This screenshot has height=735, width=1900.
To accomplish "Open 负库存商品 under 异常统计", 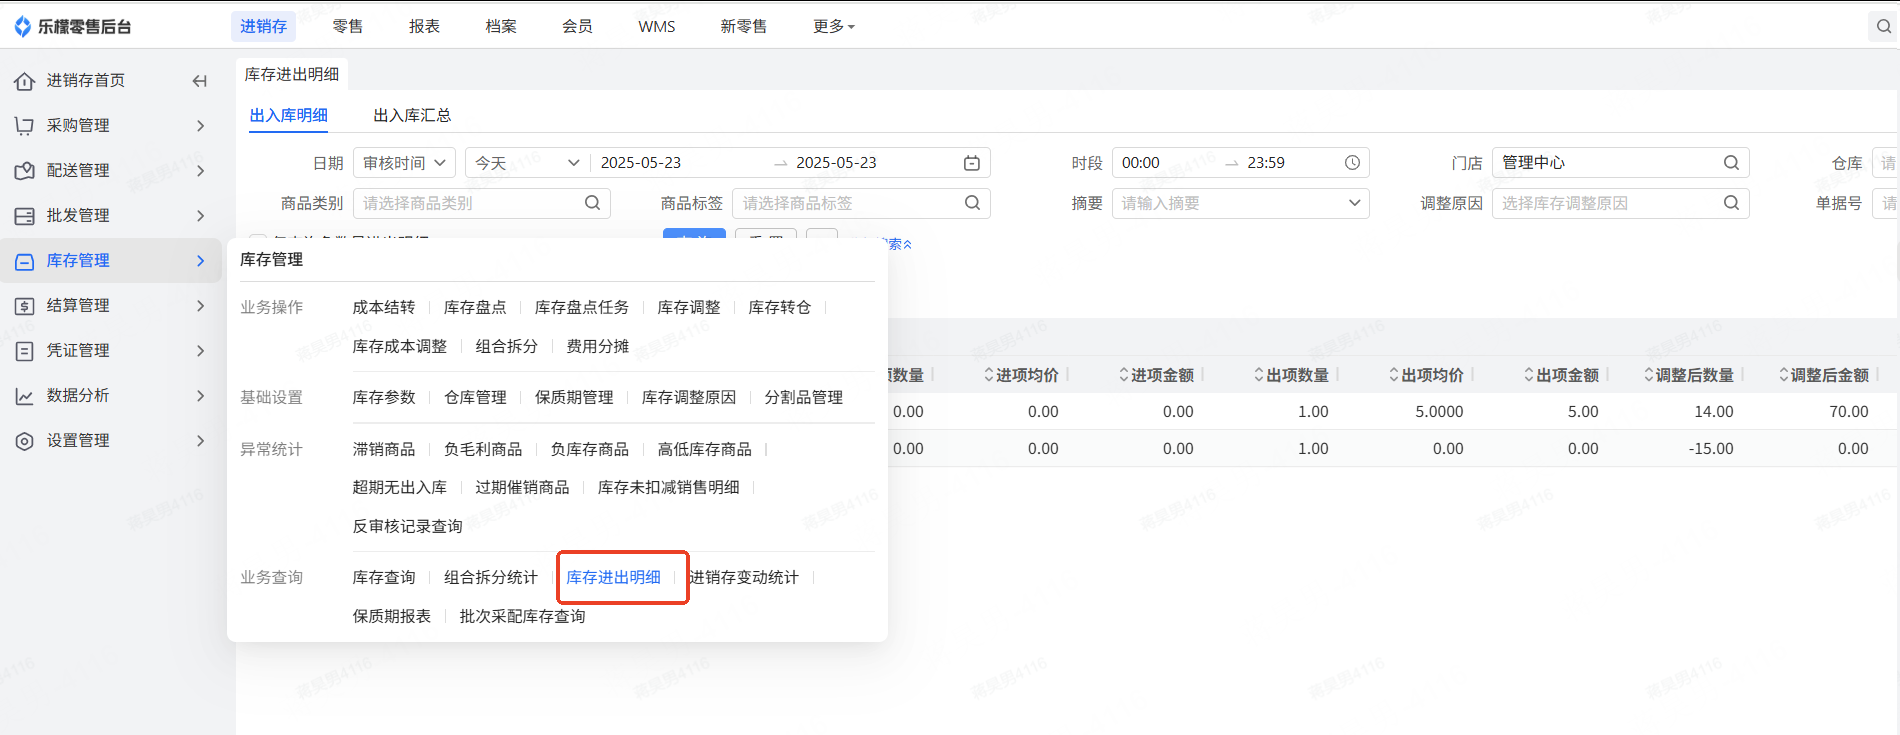I will (590, 450).
